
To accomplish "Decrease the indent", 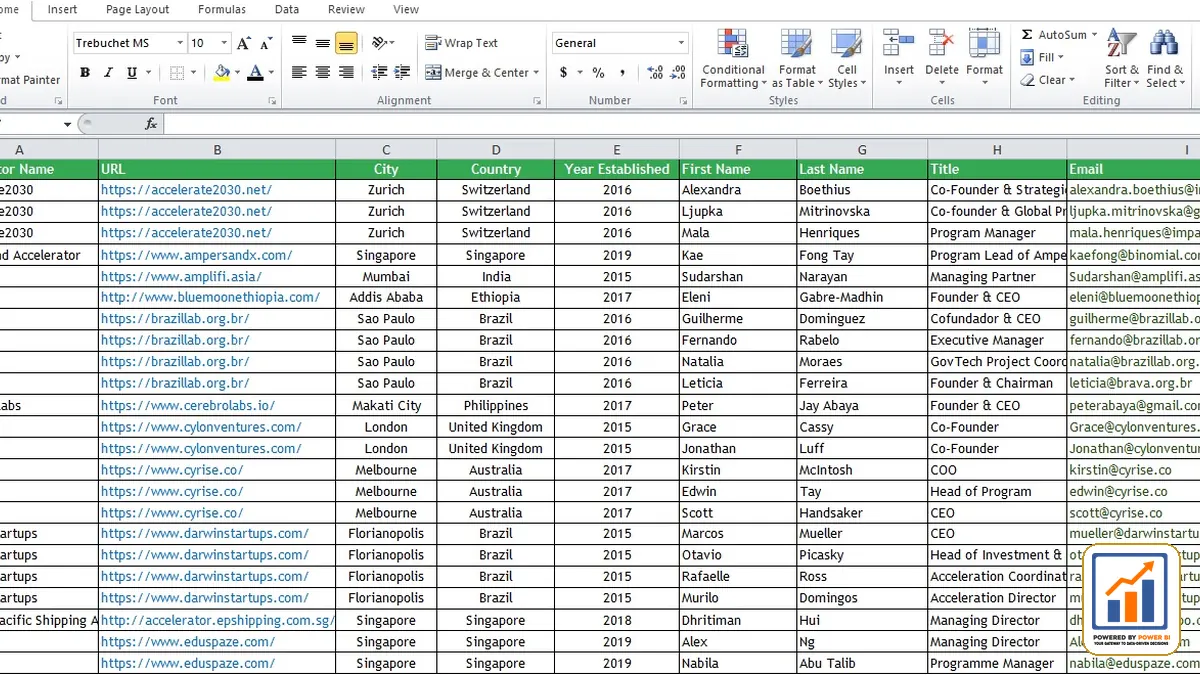I will [379, 73].
